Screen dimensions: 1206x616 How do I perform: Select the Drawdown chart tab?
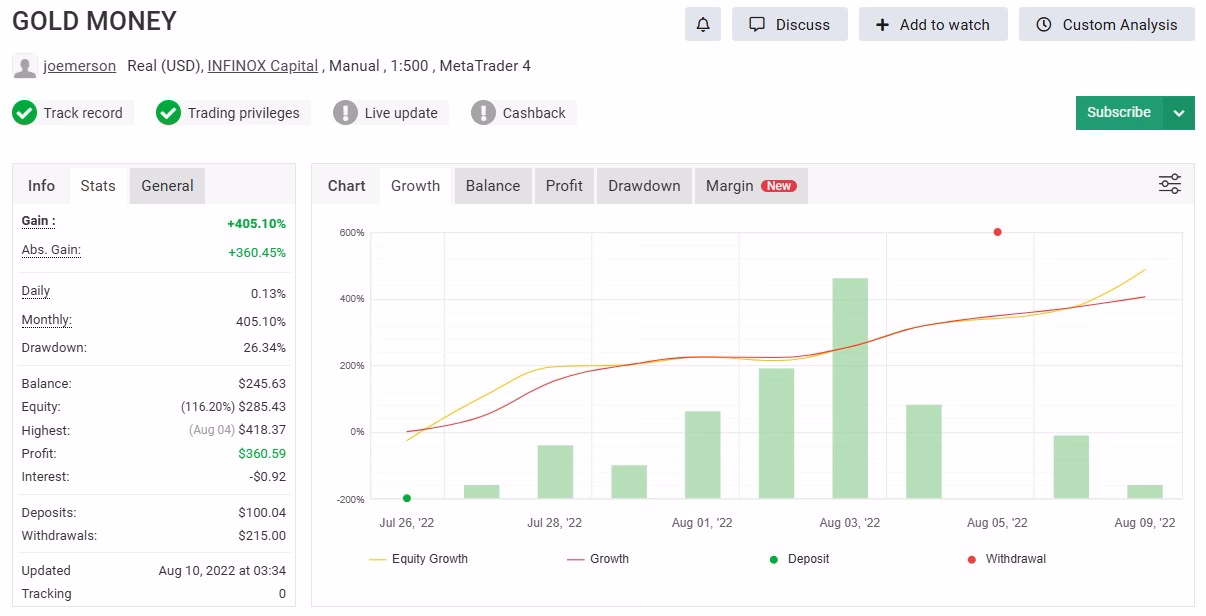pyautogui.click(x=644, y=186)
